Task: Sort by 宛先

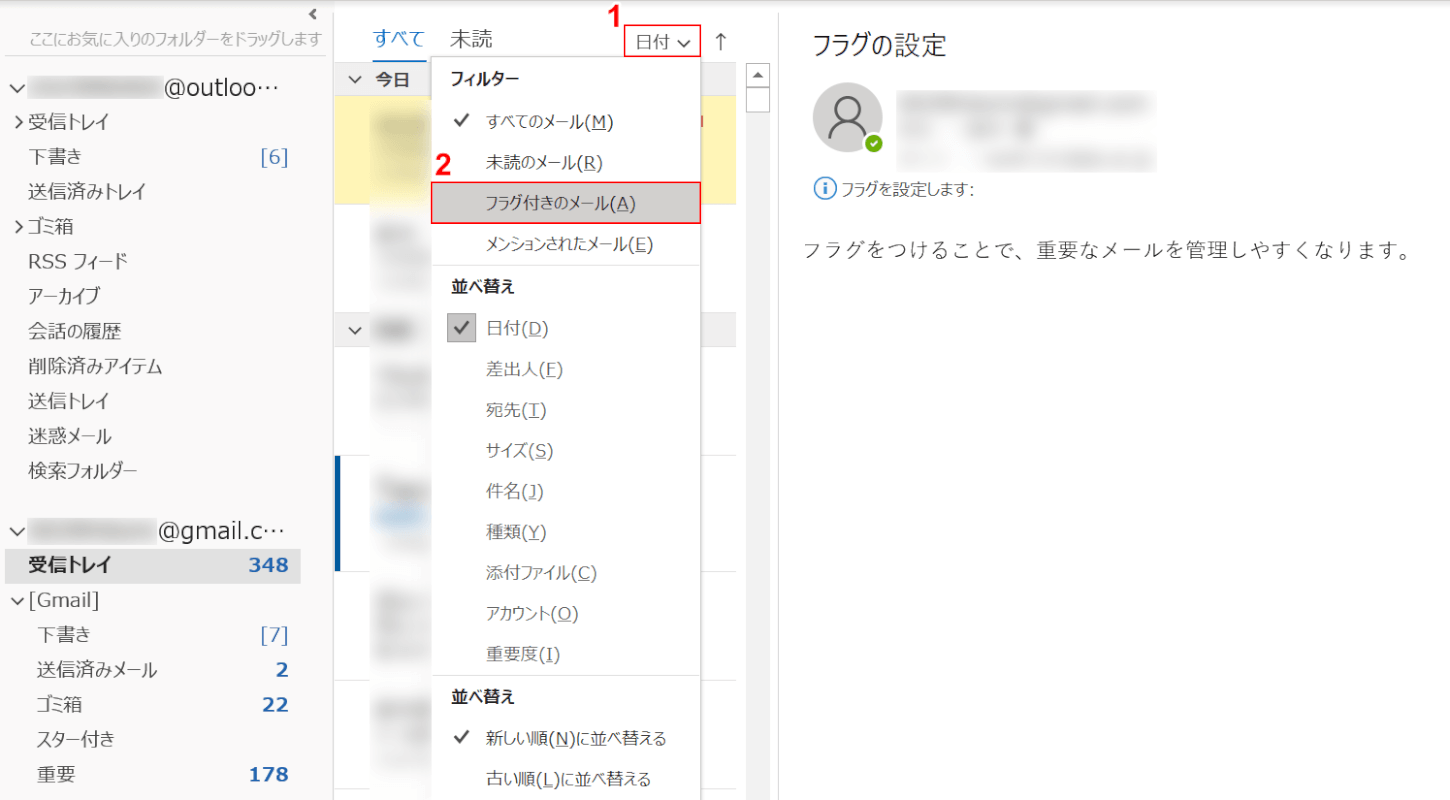Action: point(566,410)
